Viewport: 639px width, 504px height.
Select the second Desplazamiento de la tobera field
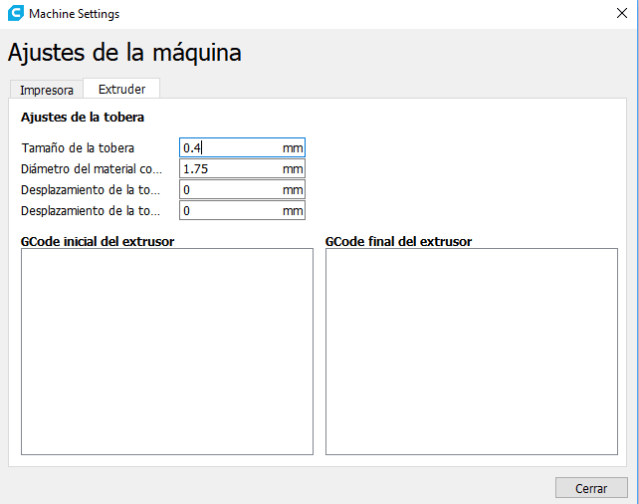pos(232,211)
